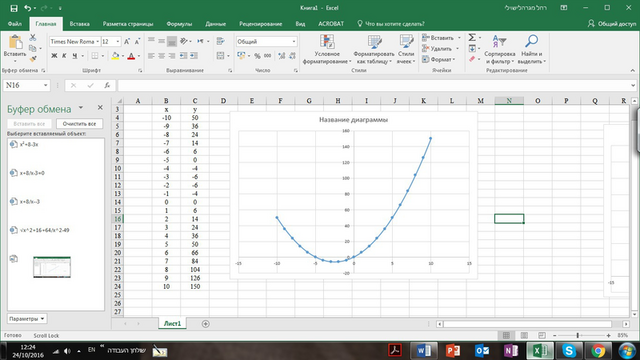Toggle italic formatting

(x=64, y=56)
